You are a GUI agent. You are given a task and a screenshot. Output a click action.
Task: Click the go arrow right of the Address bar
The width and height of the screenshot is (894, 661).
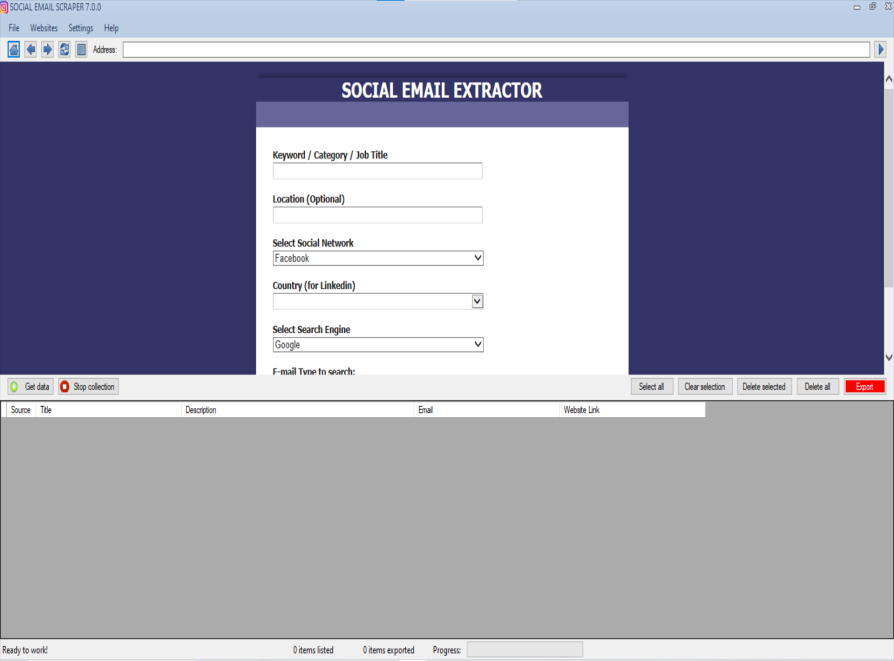[x=881, y=50]
